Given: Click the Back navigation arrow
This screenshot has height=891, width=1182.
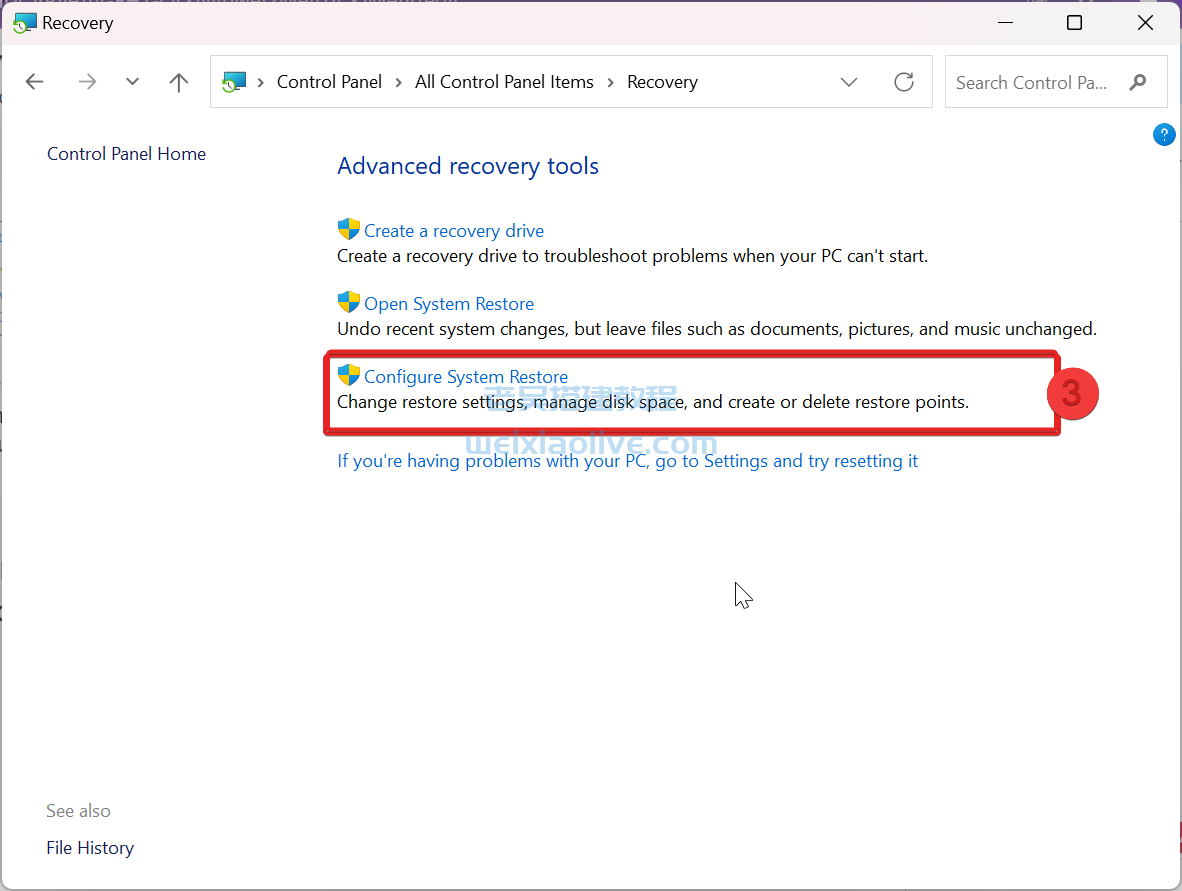Looking at the screenshot, I should click(34, 82).
